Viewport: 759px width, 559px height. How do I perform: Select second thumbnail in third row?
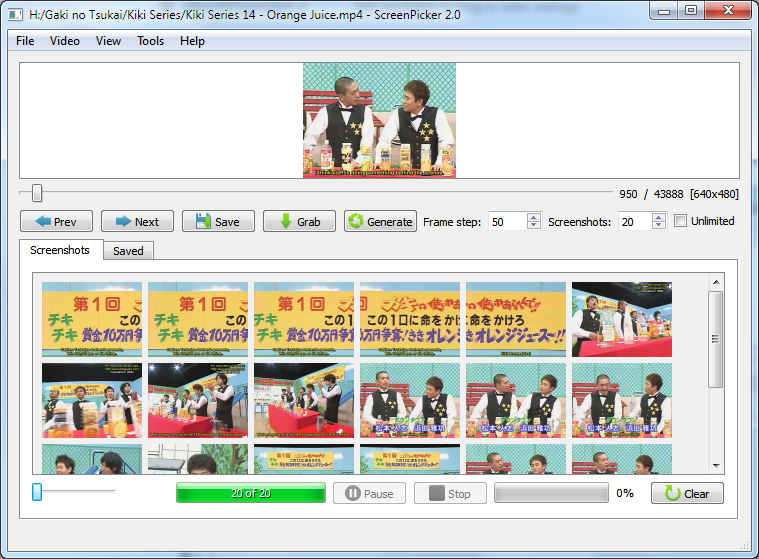pos(198,459)
